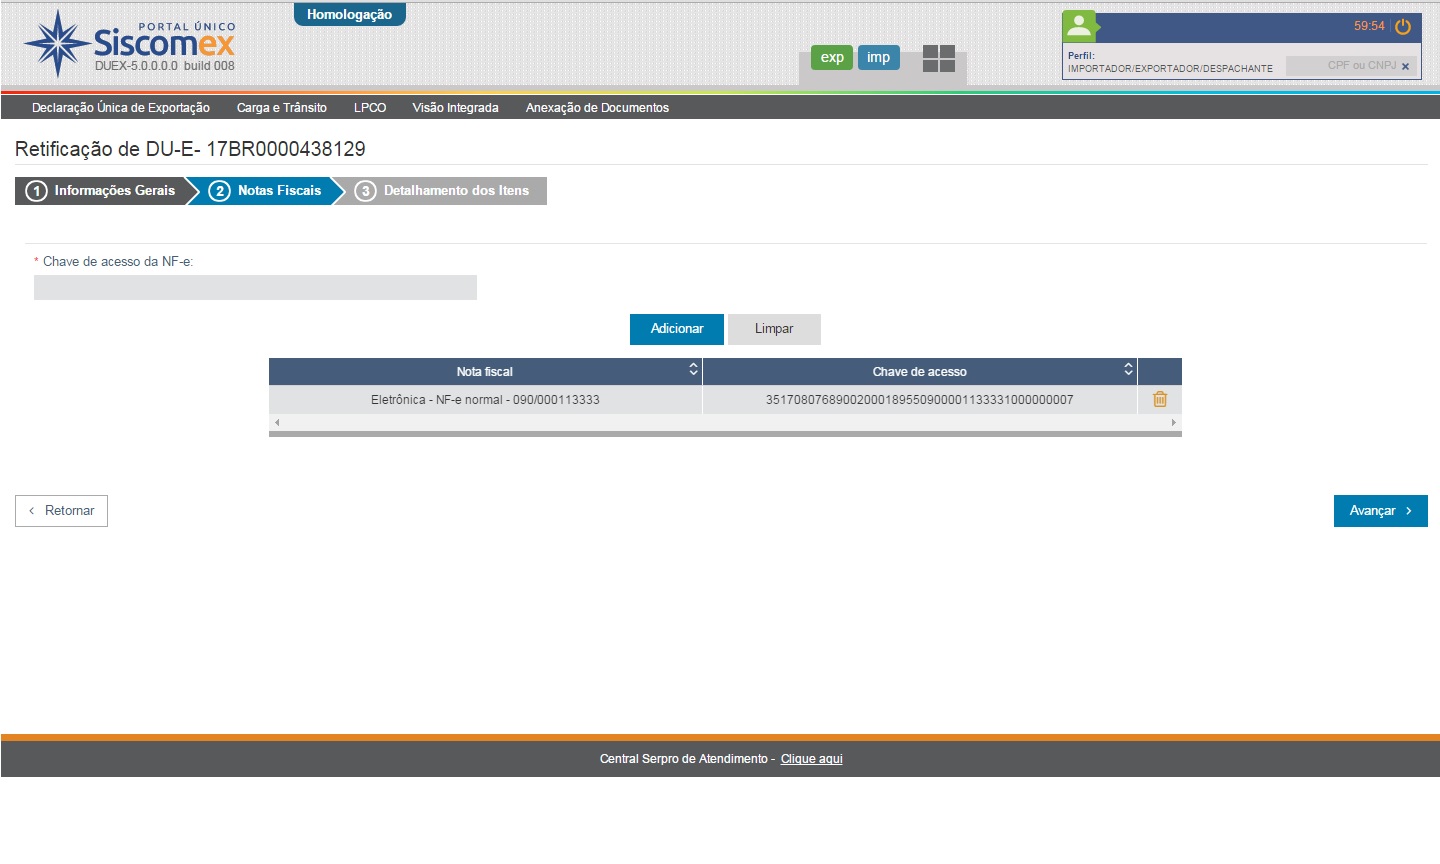Go to step 1 Informações Gerais

pos(100,191)
